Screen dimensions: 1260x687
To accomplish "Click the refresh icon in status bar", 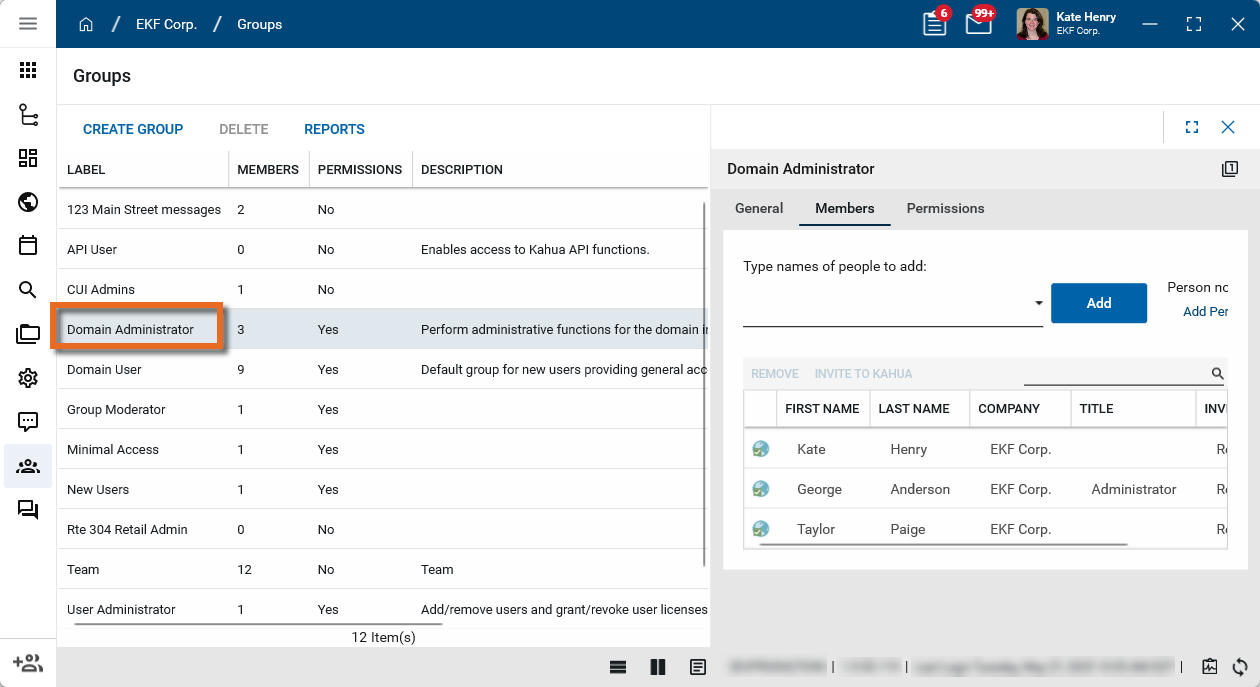I will pyautogui.click(x=1240, y=667).
